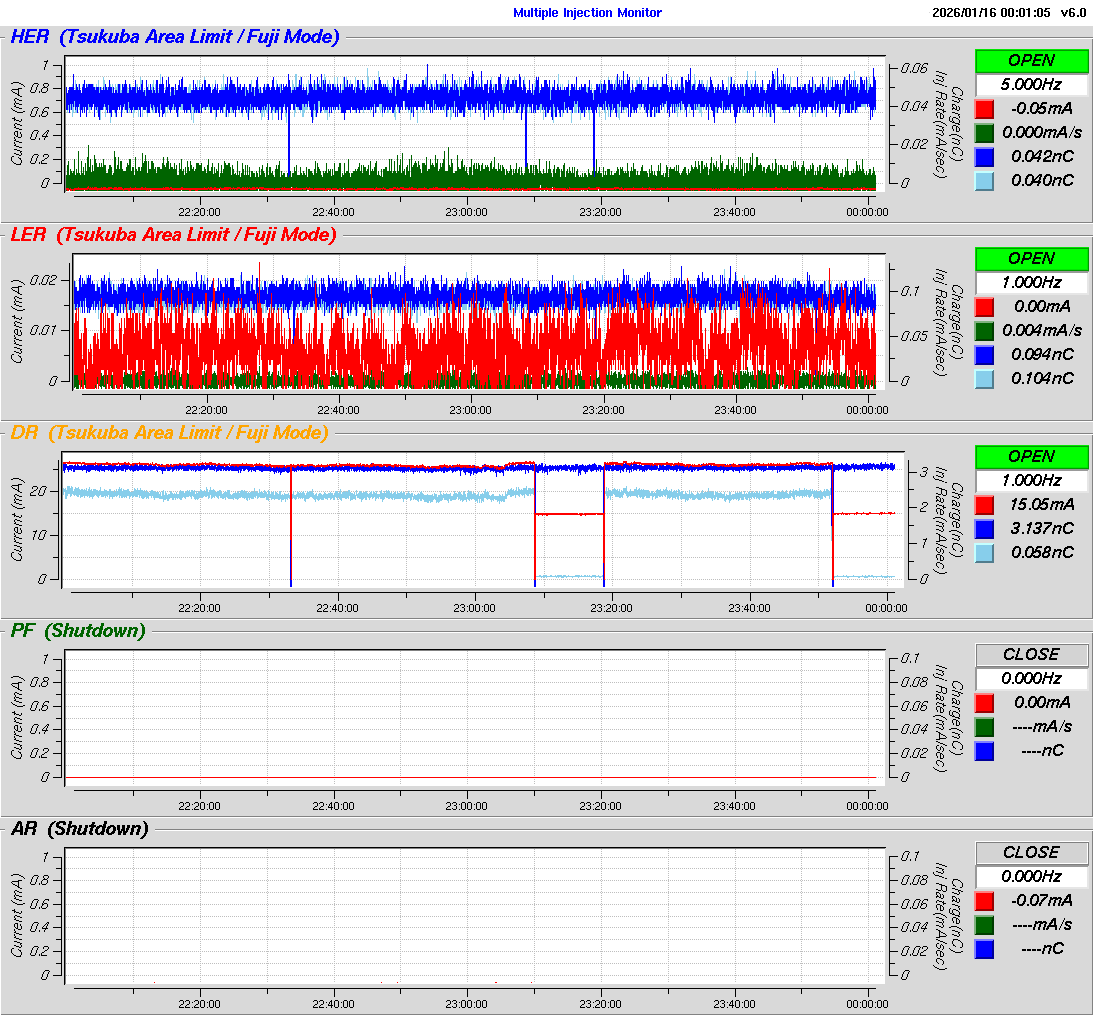The width and height of the screenshot is (1093, 1015).
Task: Click the LER 0.004mA/s injection rate value
Action: 1041,330
